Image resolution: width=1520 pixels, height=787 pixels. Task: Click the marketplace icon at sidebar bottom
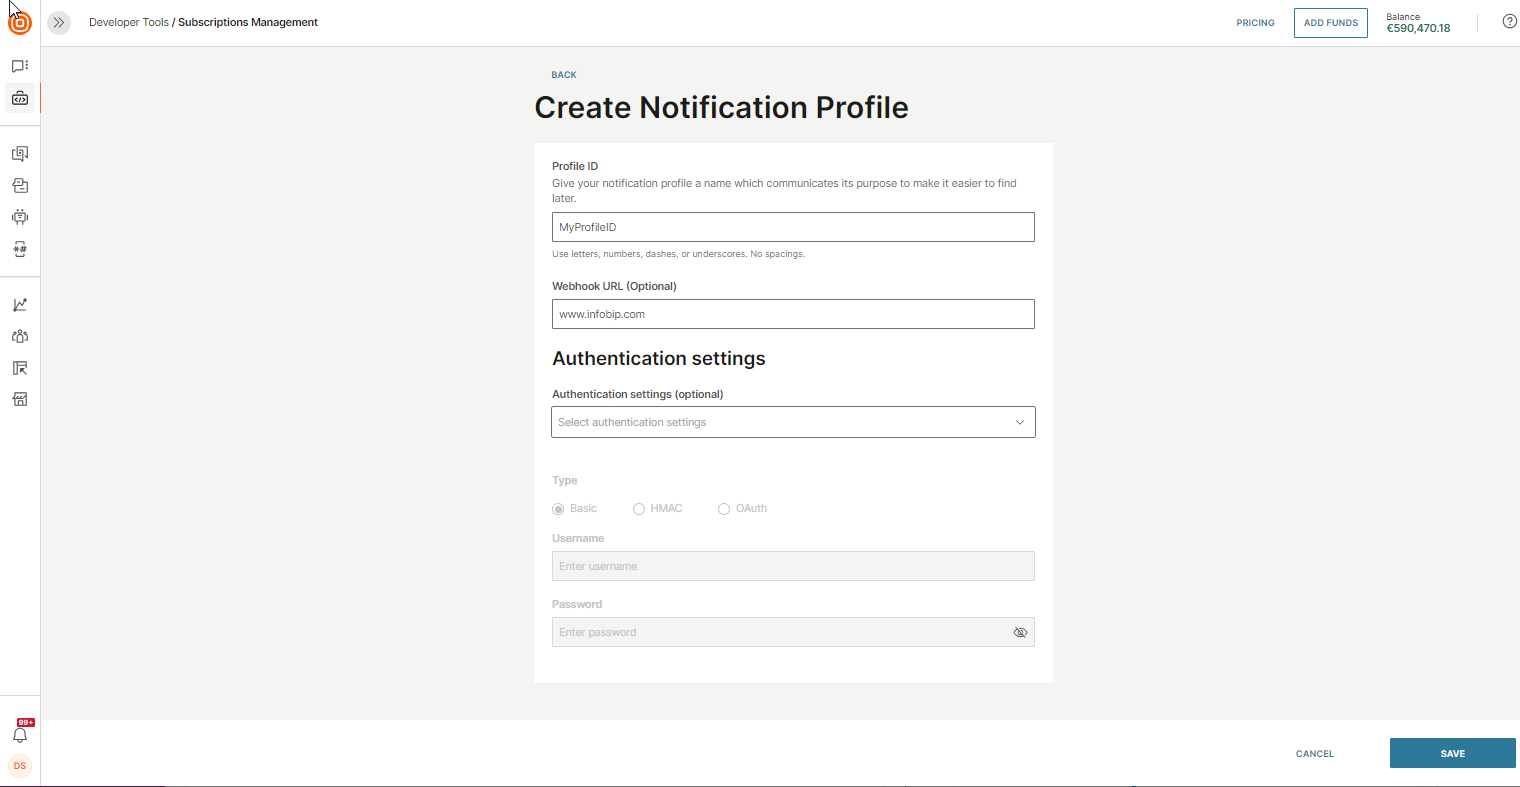20,399
